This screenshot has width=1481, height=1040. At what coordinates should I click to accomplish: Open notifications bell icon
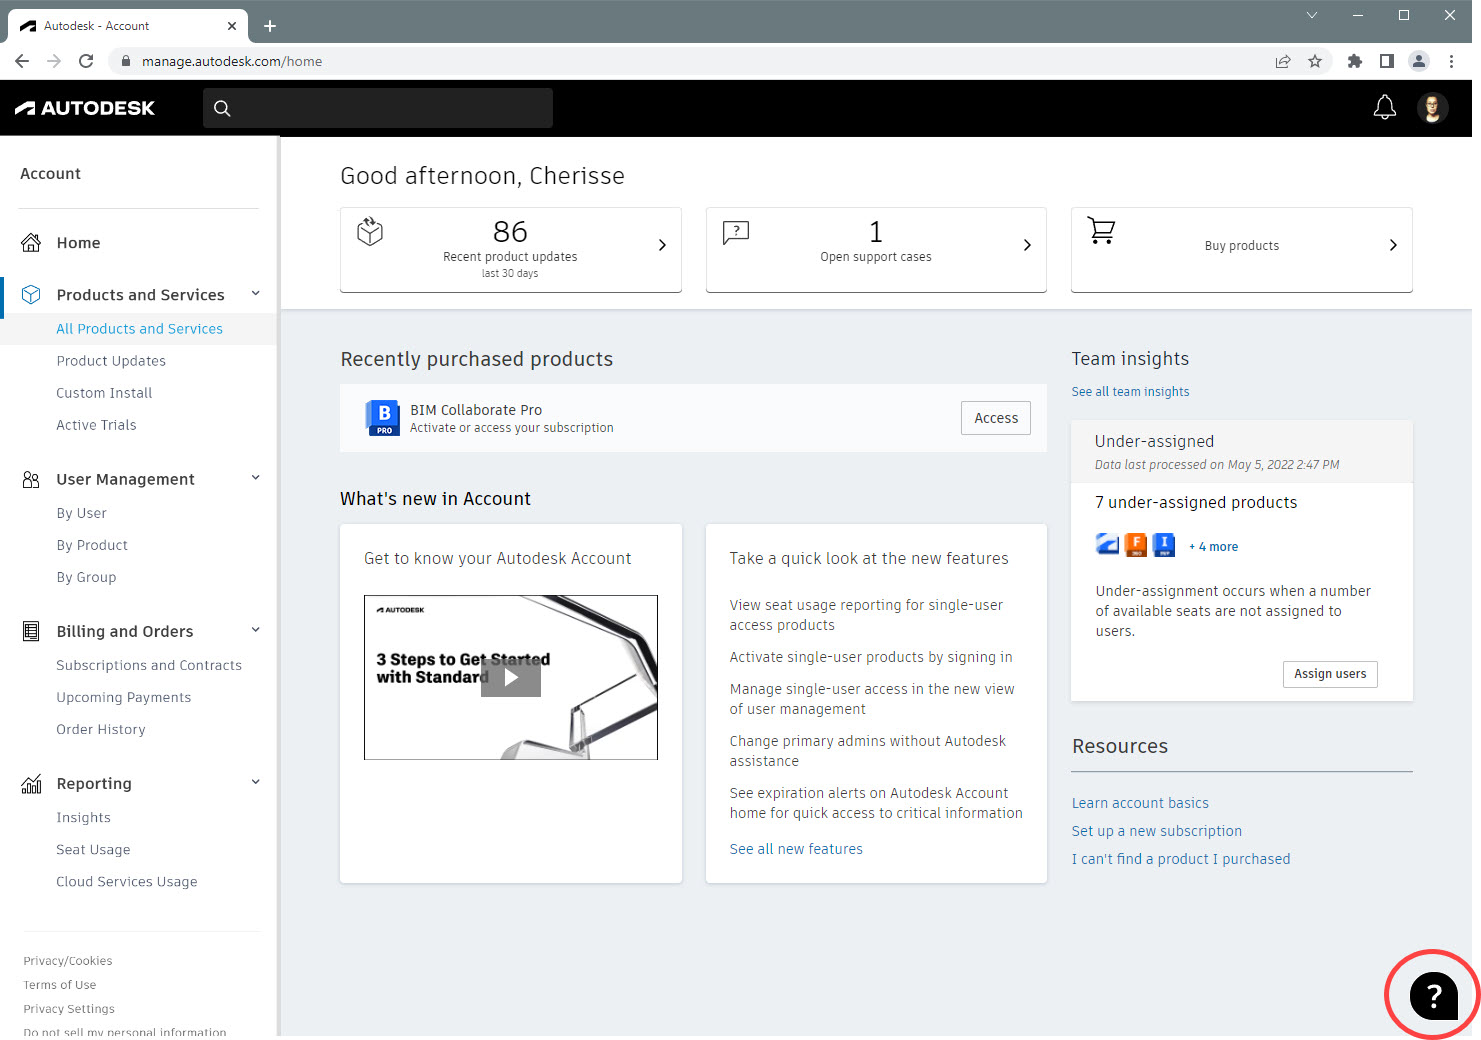click(1385, 107)
